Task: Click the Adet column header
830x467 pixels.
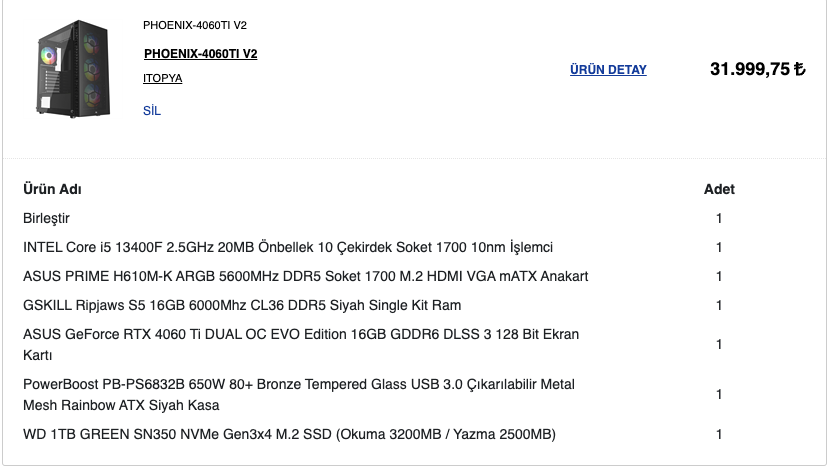Action: pos(719,189)
